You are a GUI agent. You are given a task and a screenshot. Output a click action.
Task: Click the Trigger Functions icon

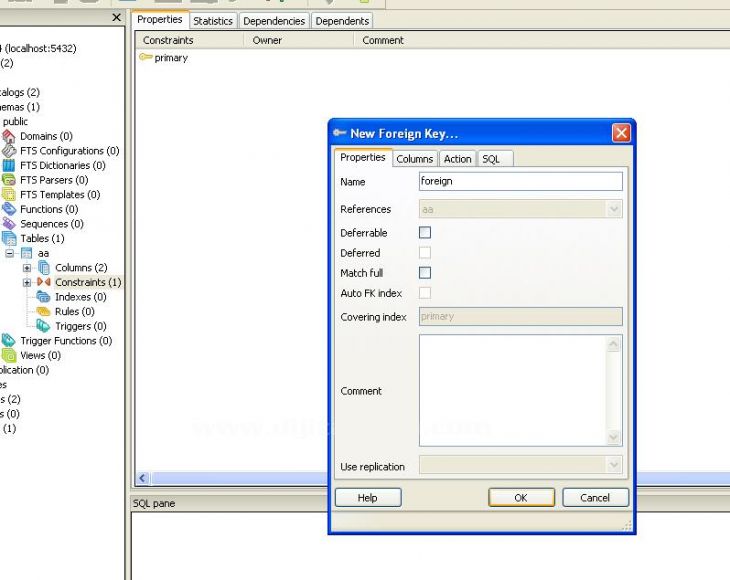pyautogui.click(x=9, y=341)
